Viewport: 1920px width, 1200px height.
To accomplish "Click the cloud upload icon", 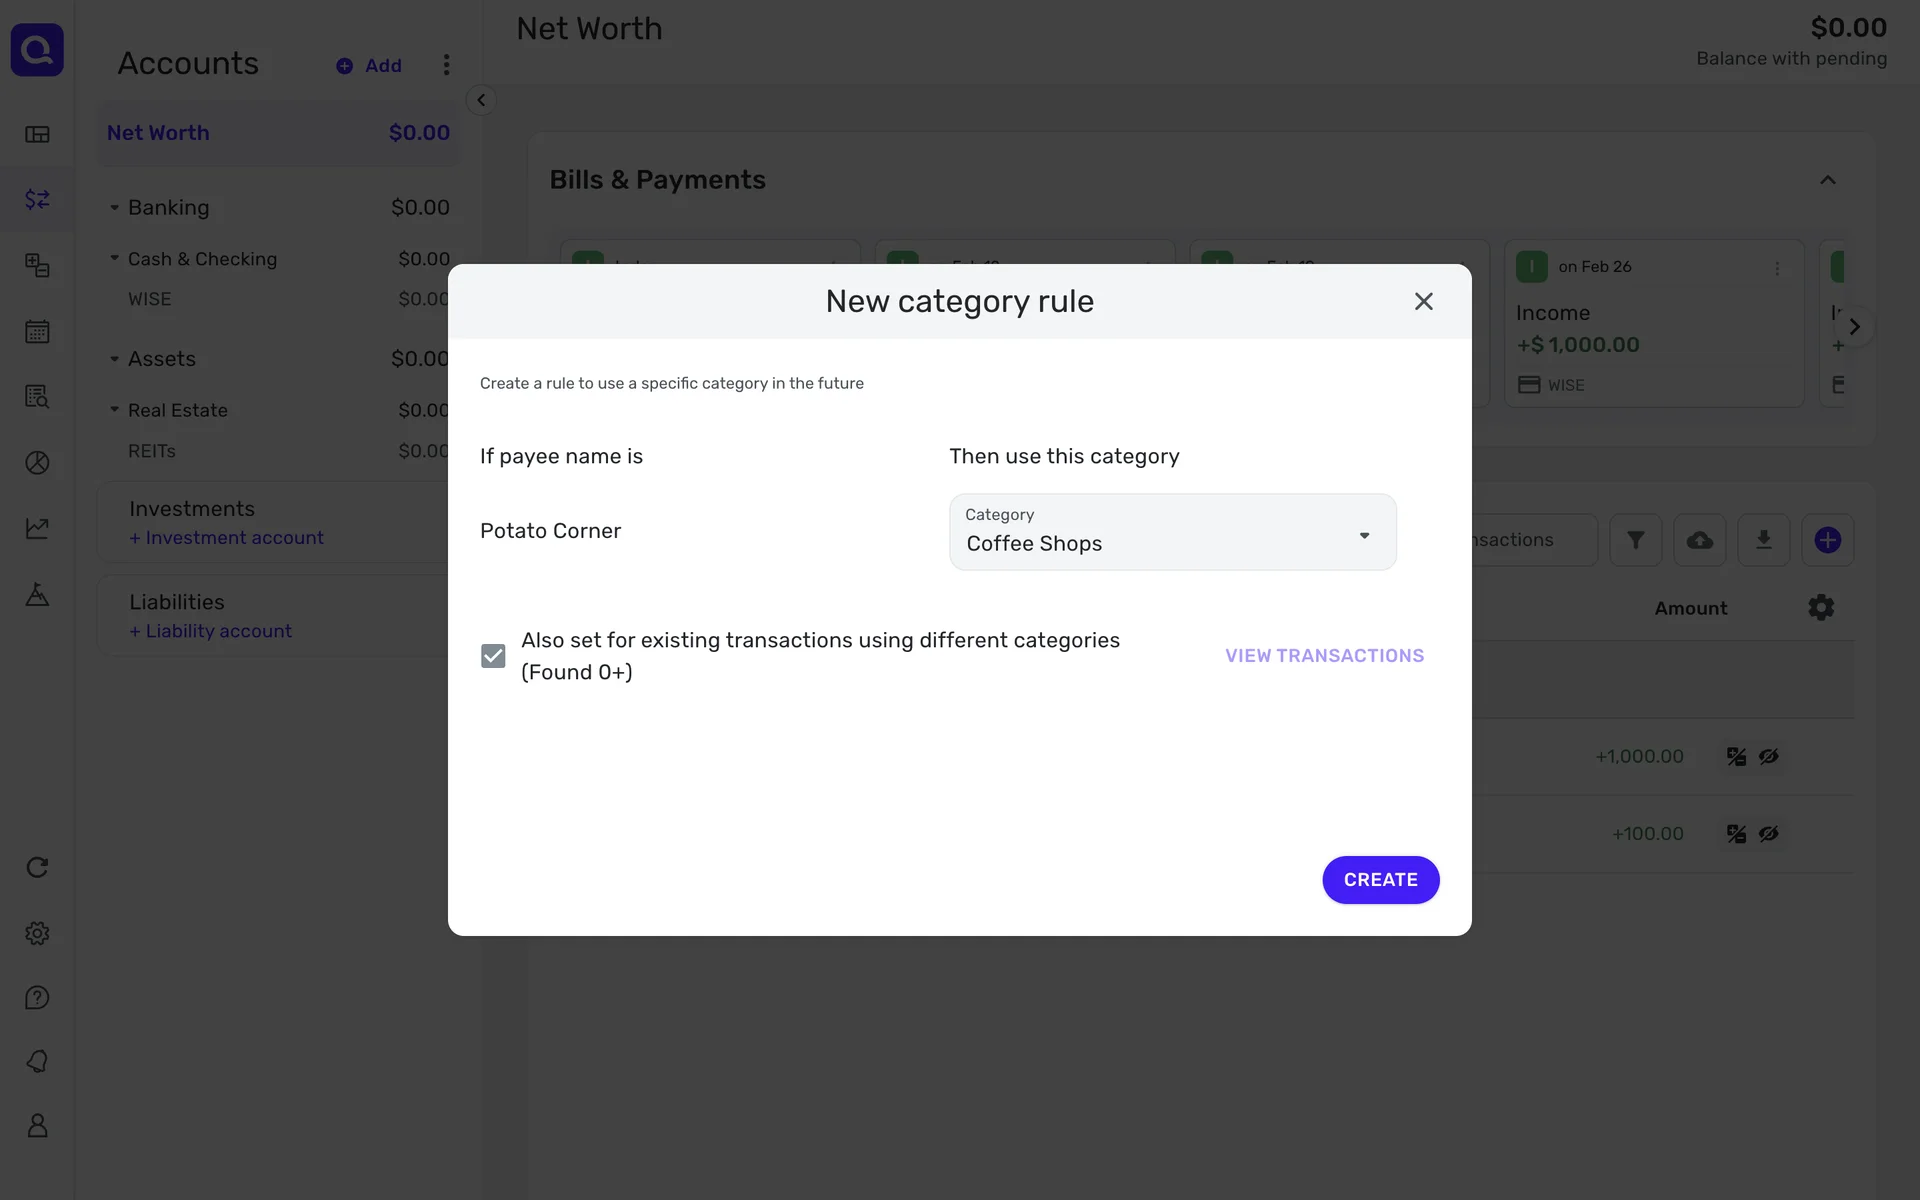I will [x=1699, y=540].
